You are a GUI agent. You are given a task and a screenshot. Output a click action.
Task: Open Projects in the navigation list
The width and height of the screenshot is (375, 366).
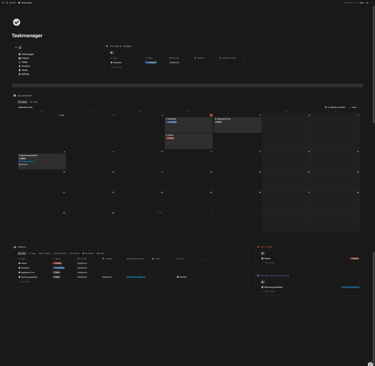click(x=24, y=58)
